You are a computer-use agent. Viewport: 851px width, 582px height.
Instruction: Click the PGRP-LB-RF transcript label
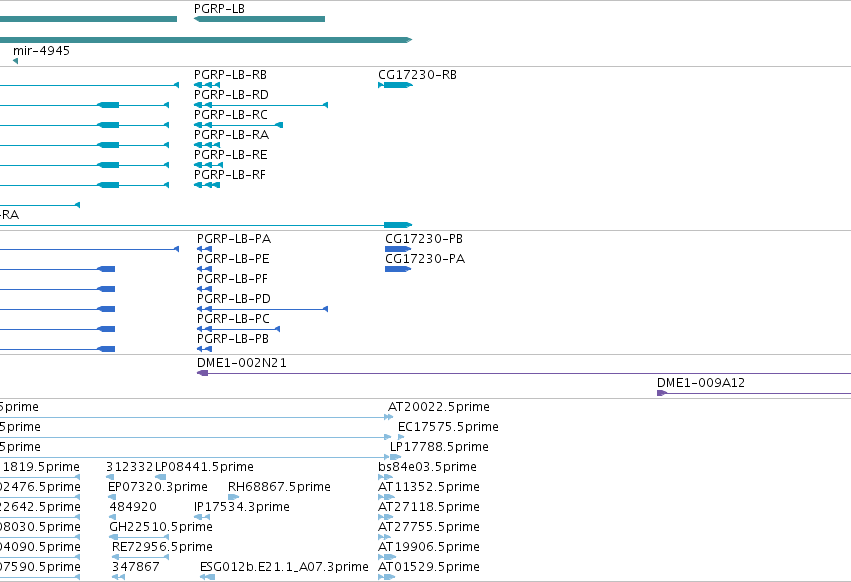tap(230, 175)
